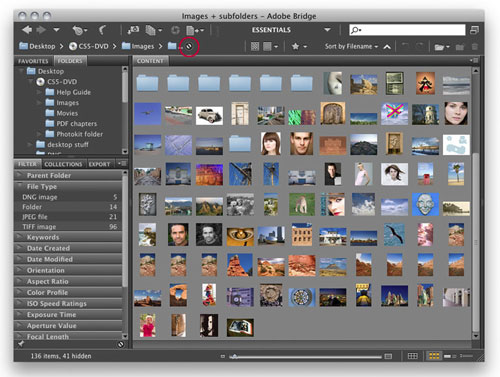Select the vintage car thumbnail
Screen dimensions: 500x377
pyautogui.click(x=209, y=116)
